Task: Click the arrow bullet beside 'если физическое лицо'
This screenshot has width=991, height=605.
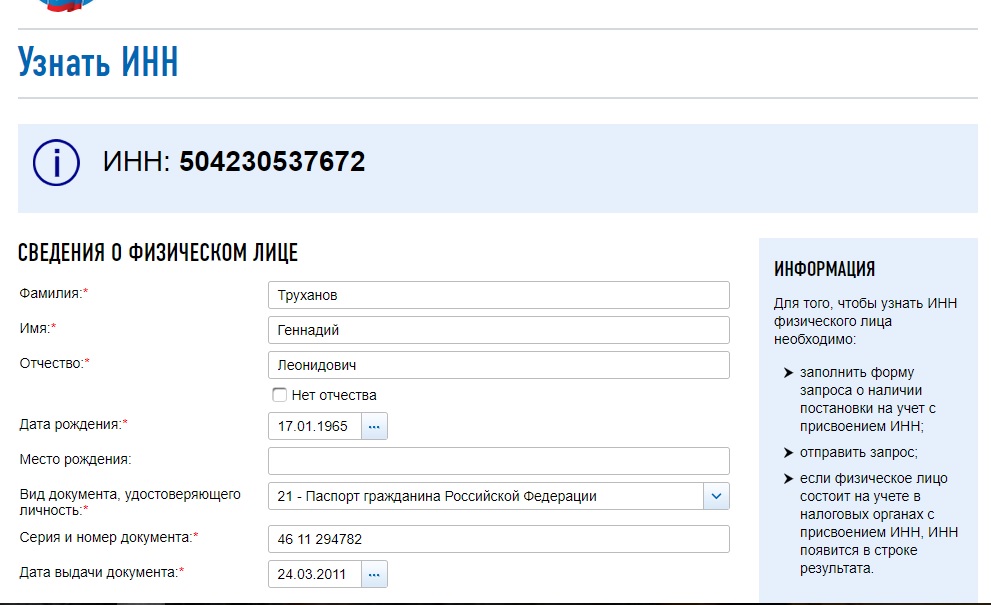Action: point(787,479)
